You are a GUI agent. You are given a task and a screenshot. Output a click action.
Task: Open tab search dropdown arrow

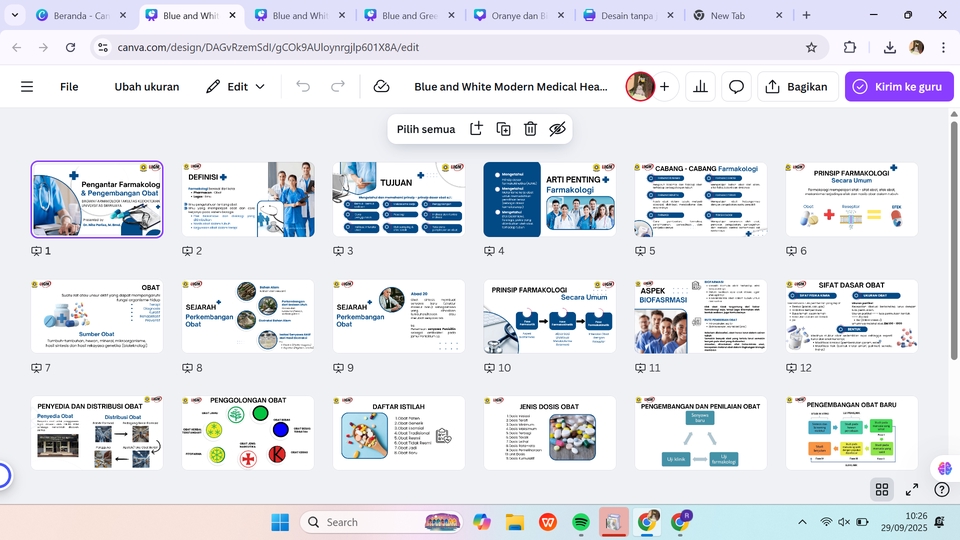click(15, 15)
